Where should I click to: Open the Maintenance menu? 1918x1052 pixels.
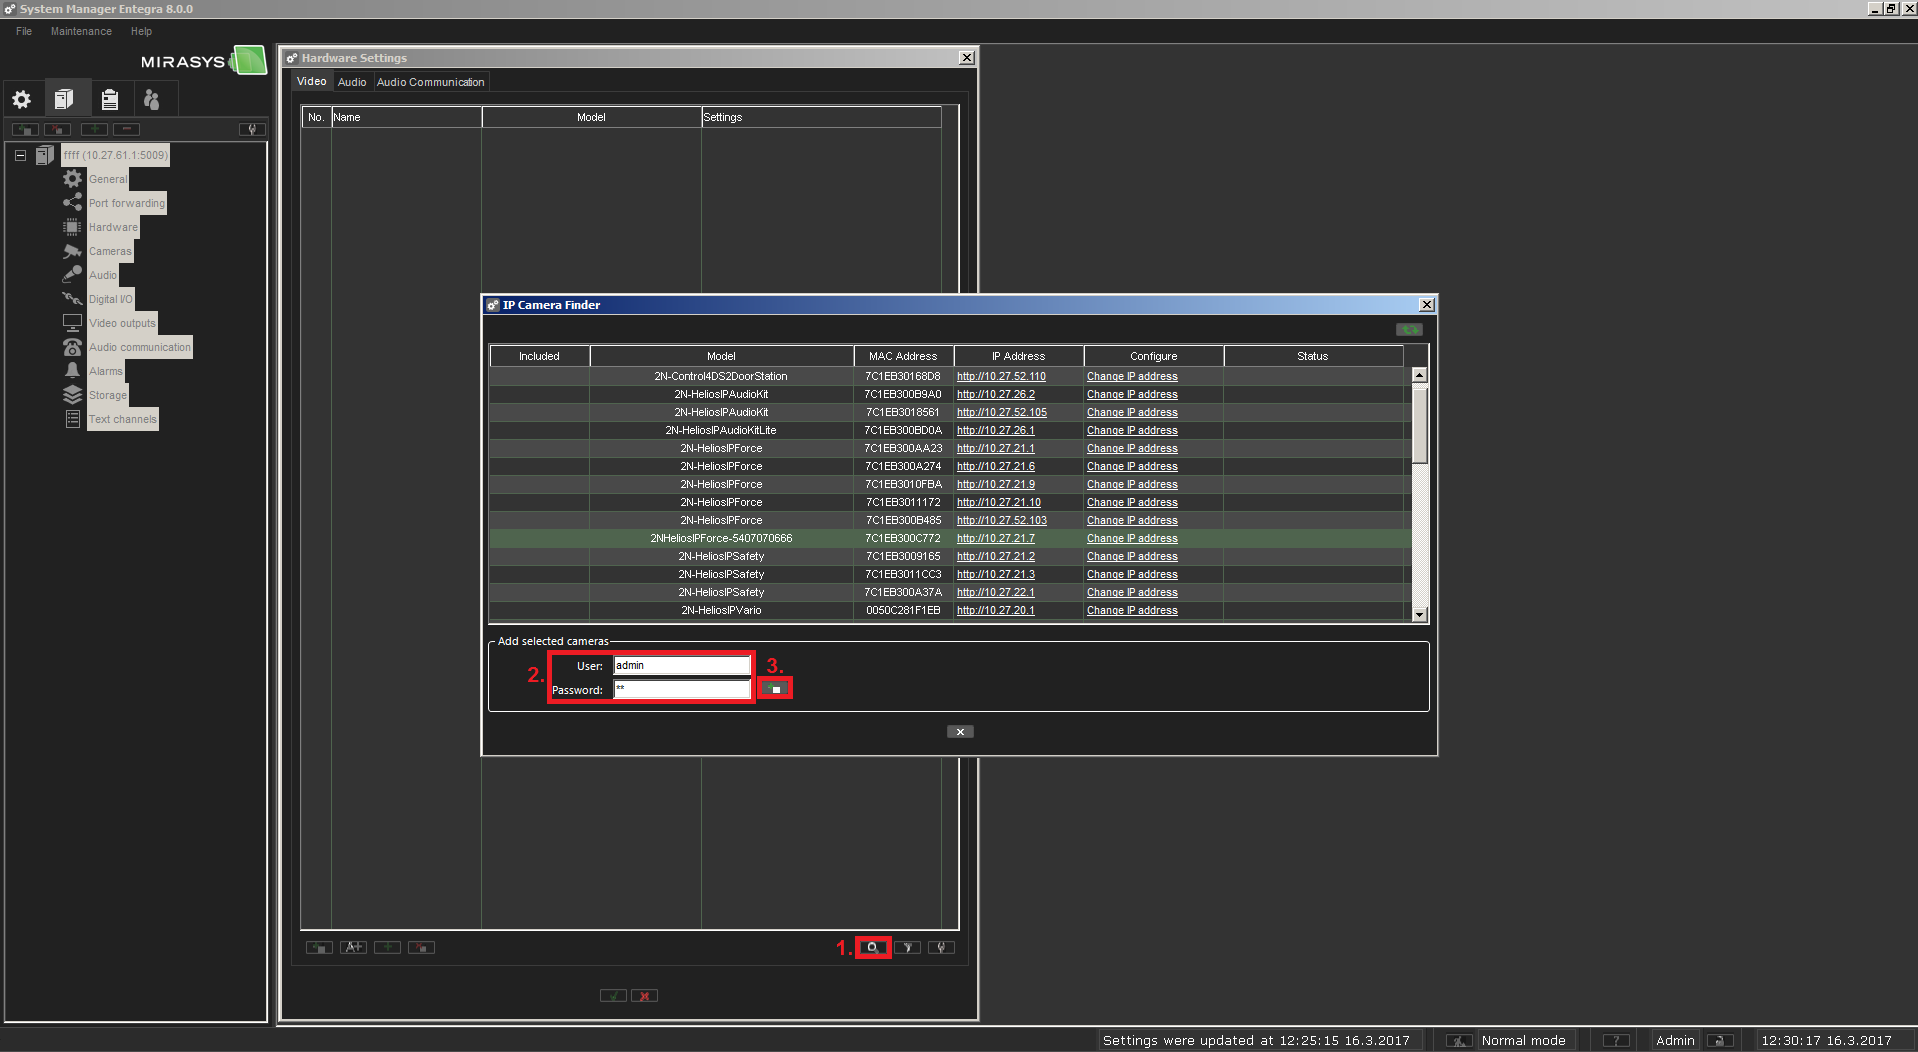coord(81,31)
